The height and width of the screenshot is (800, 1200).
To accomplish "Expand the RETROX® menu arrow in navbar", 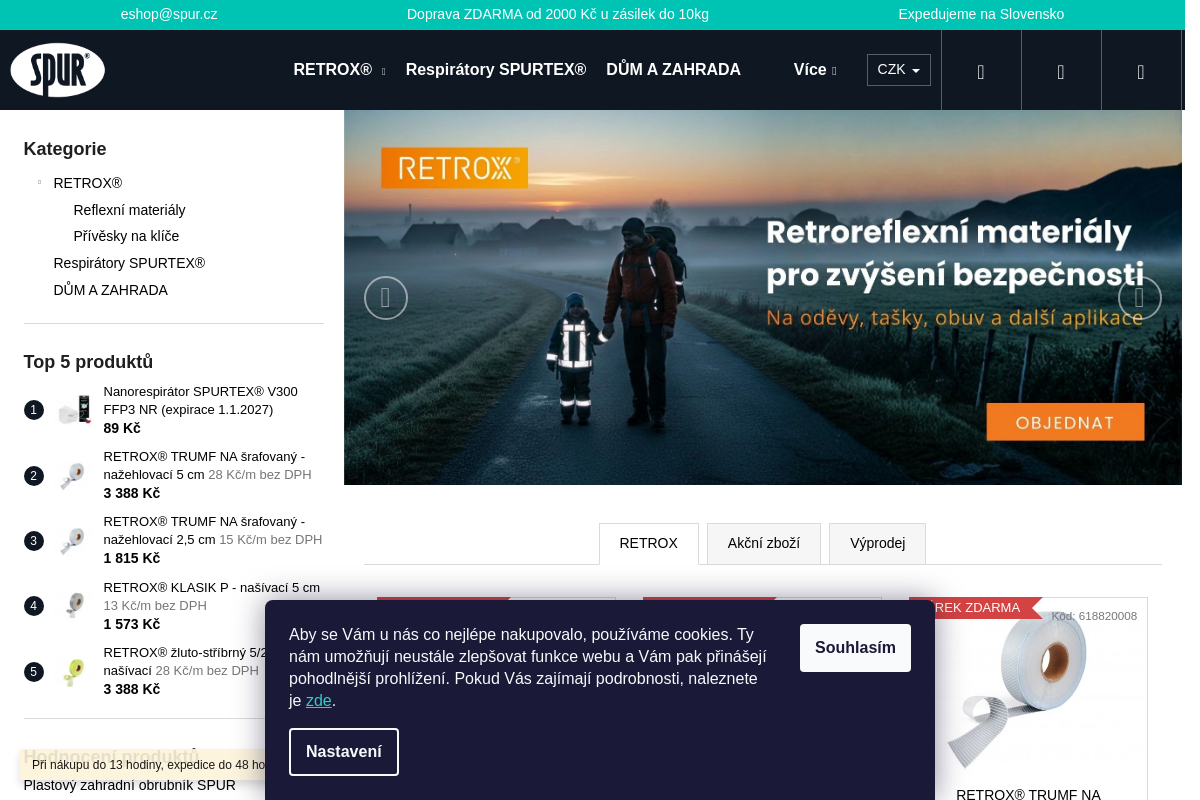I will point(383,71).
